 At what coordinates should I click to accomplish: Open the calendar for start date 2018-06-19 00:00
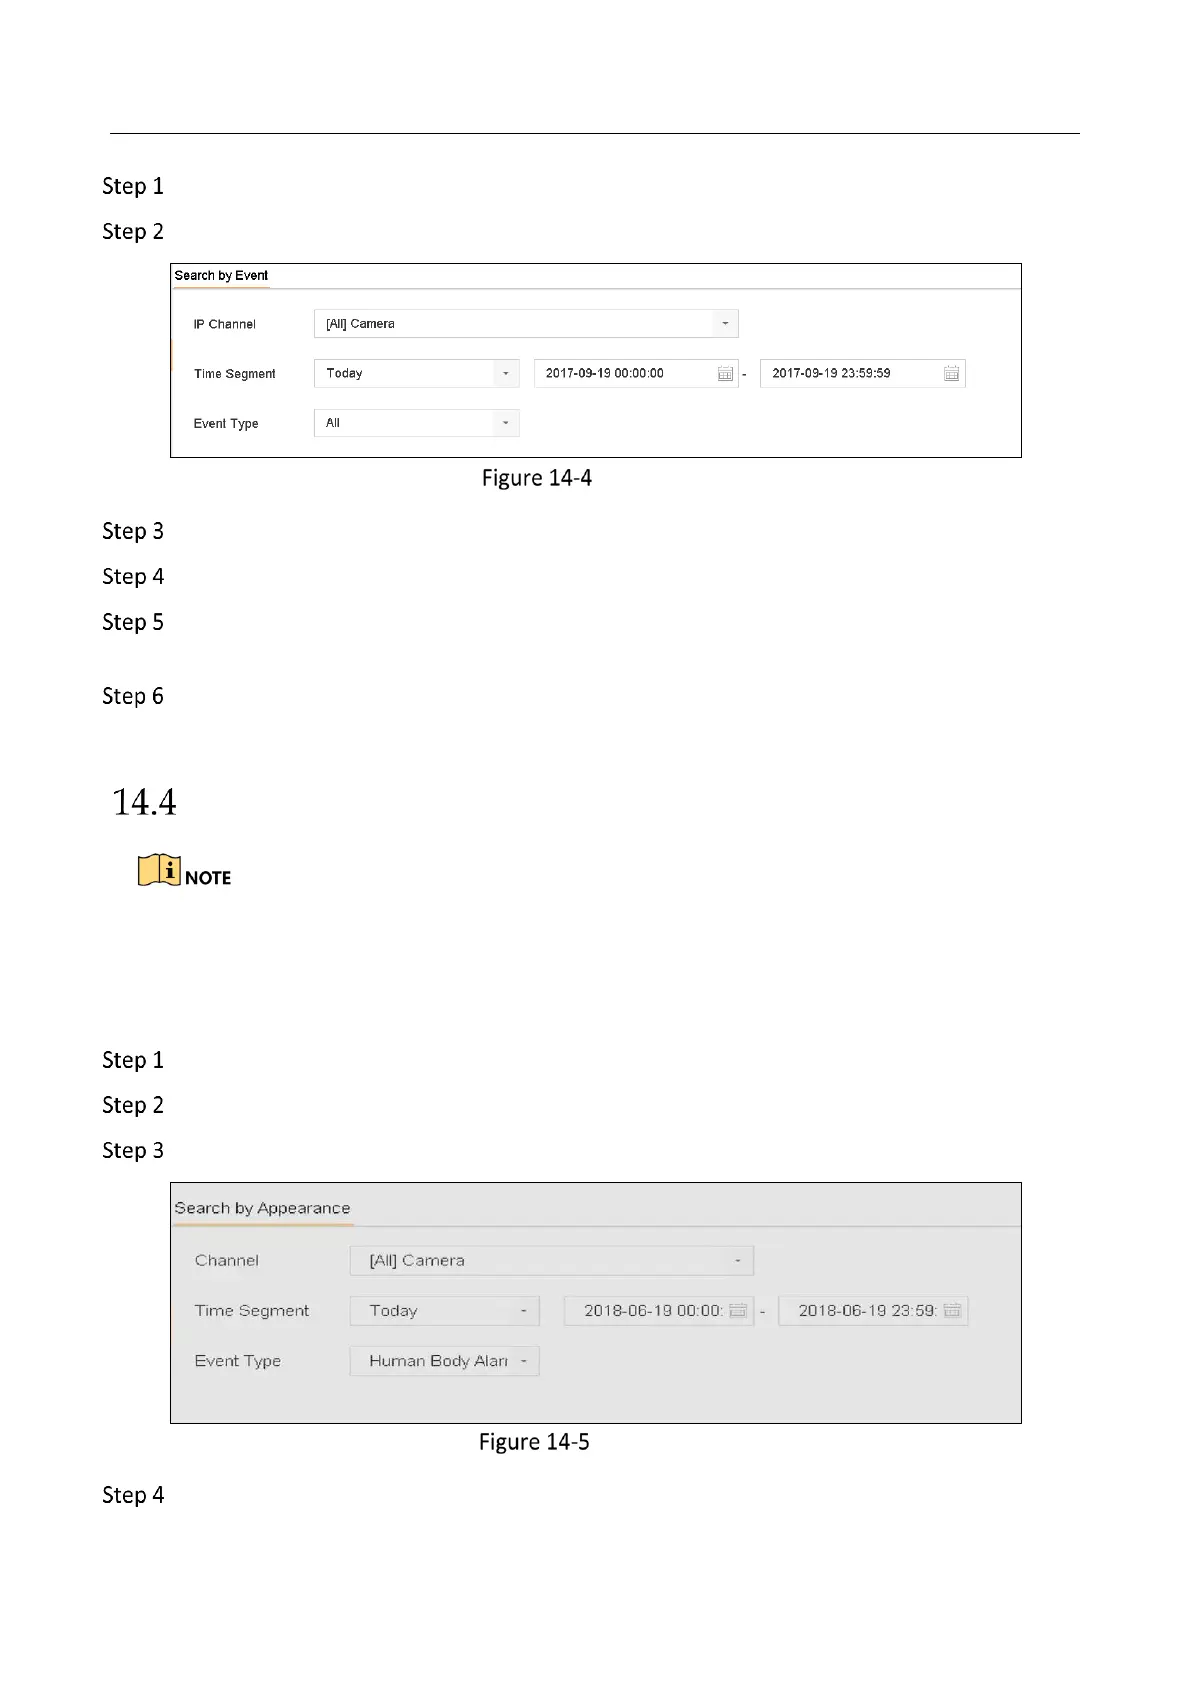pos(738,1311)
